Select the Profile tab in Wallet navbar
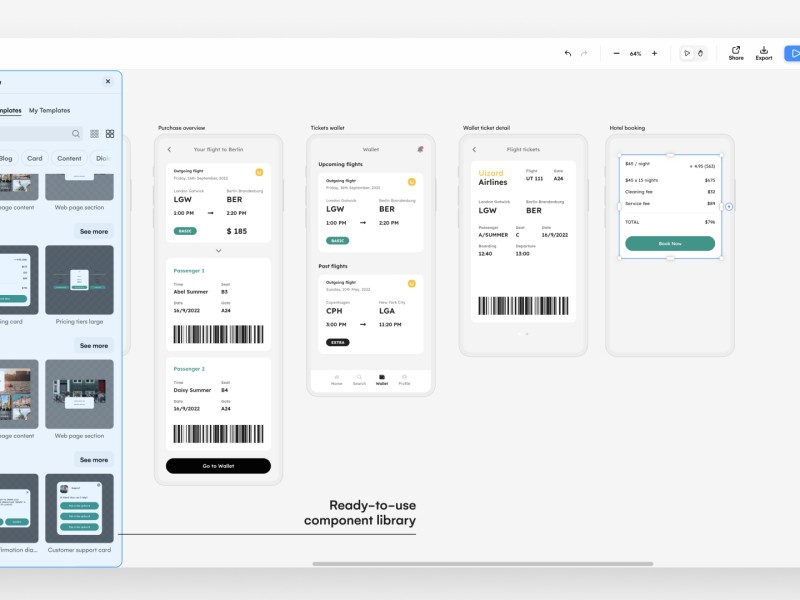 [404, 380]
